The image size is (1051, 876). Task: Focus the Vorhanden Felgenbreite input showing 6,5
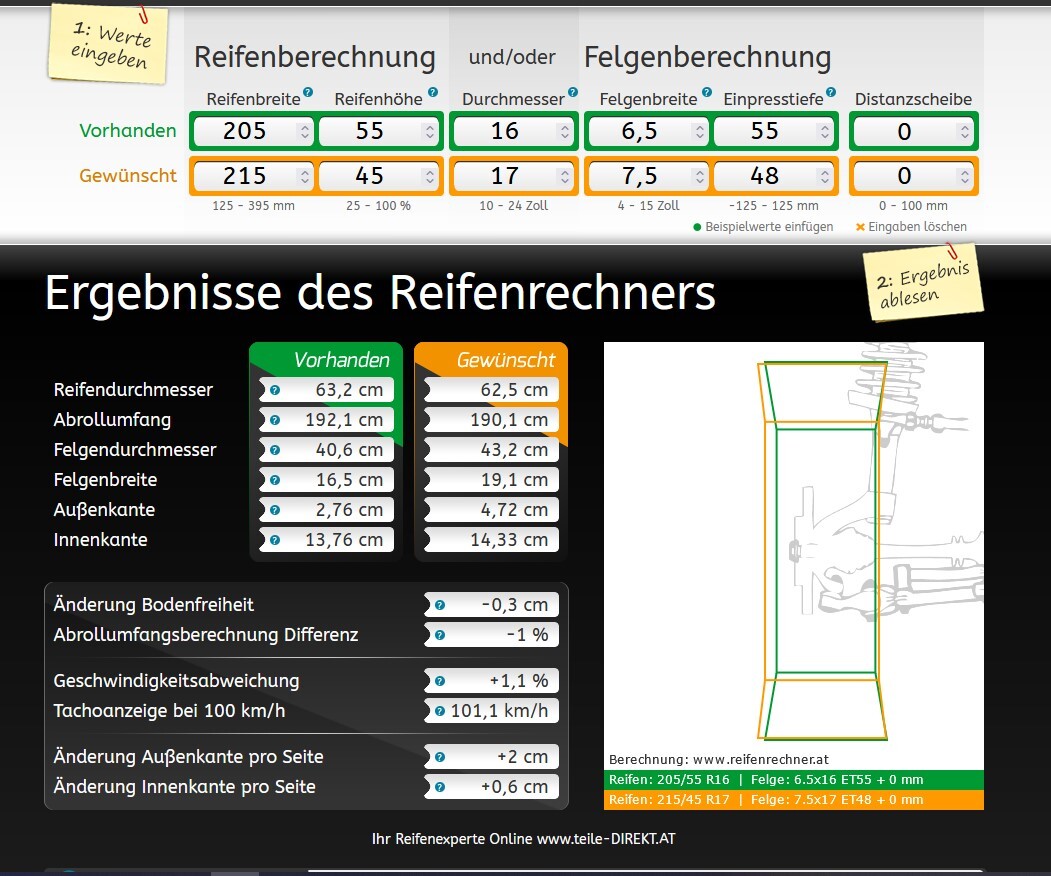(638, 131)
